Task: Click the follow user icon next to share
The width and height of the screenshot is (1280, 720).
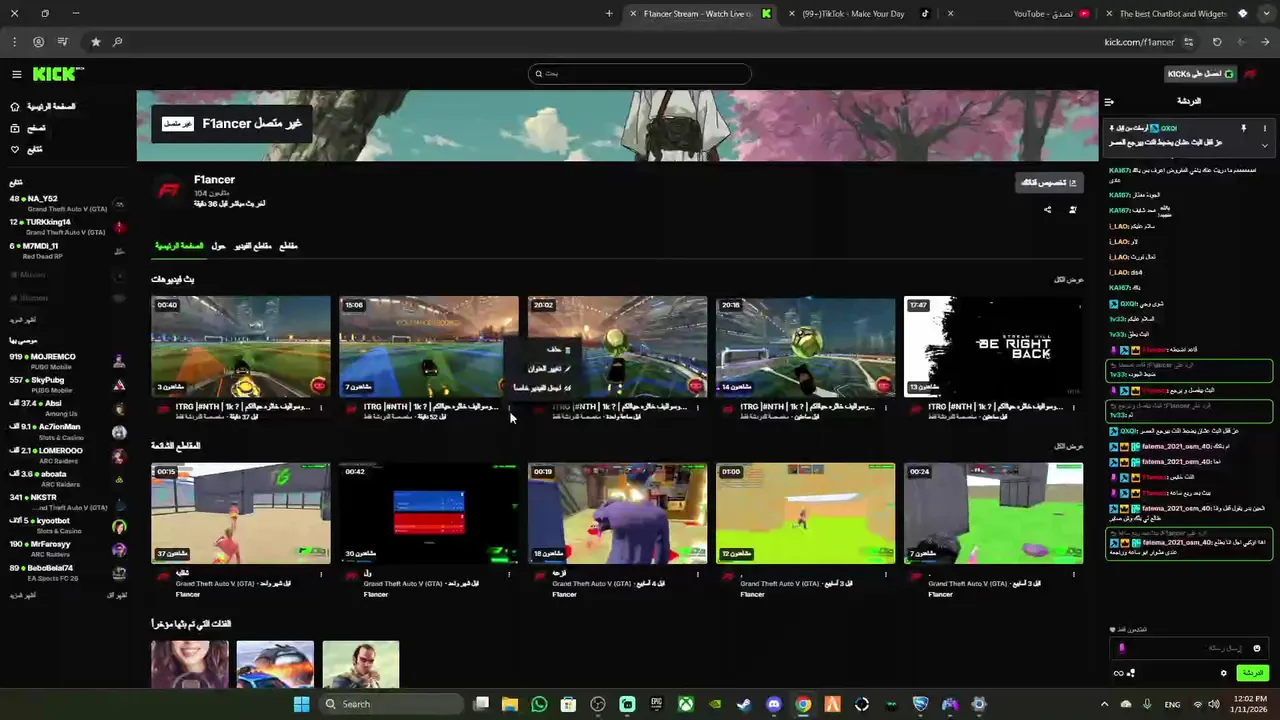Action: coord(1073,210)
